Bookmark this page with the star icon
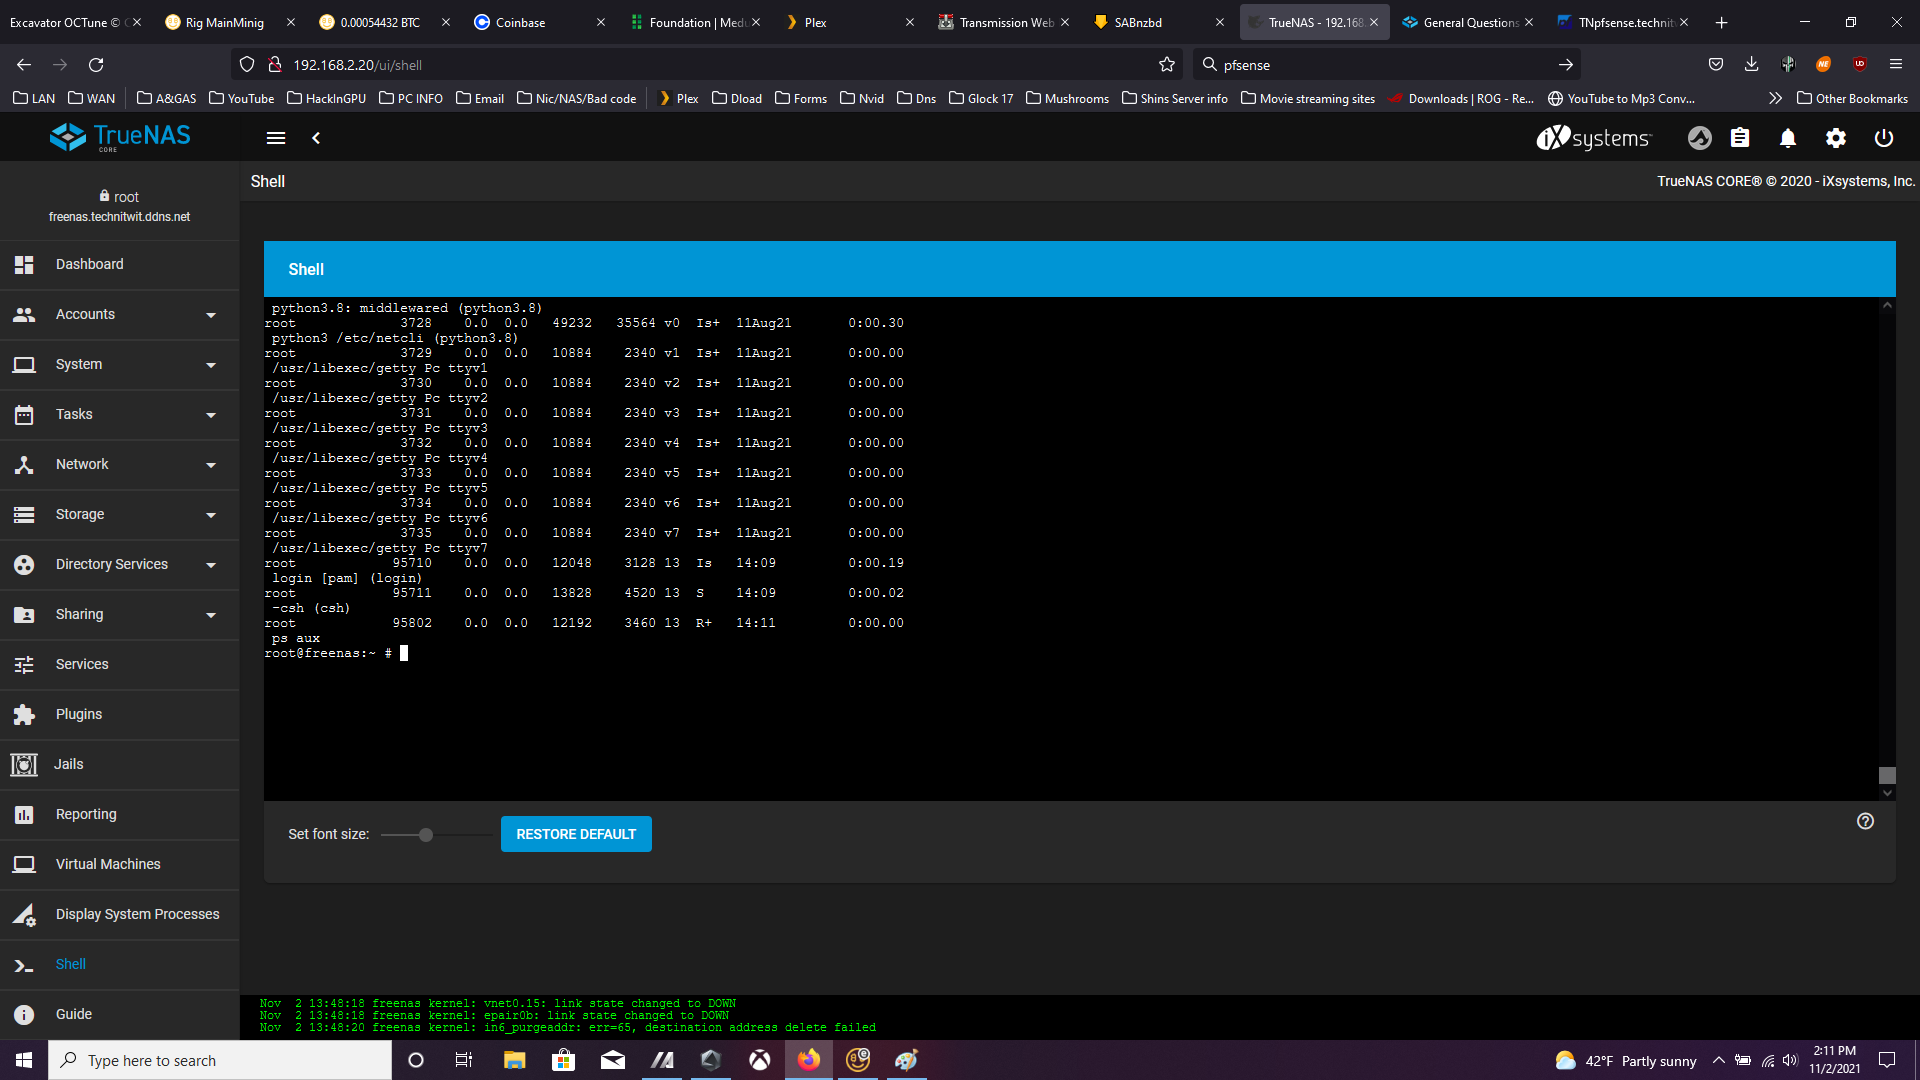This screenshot has height=1080, width=1920. (x=1166, y=64)
